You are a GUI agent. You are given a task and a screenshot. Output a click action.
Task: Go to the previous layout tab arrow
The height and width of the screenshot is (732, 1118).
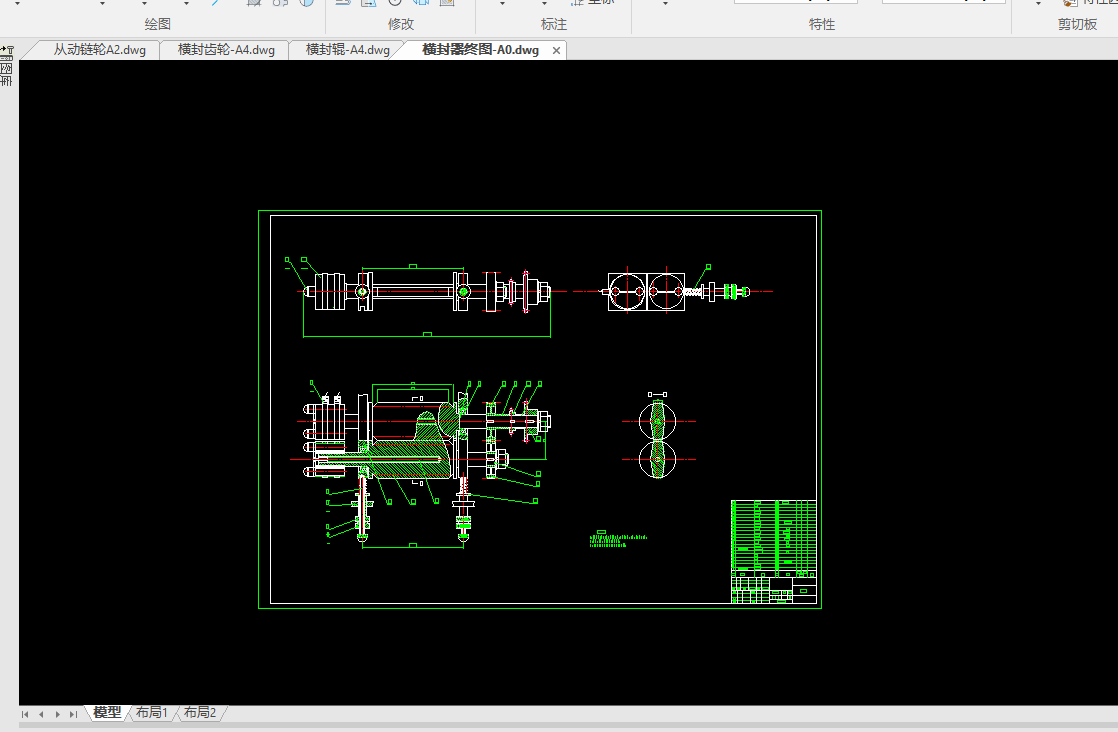point(41,713)
